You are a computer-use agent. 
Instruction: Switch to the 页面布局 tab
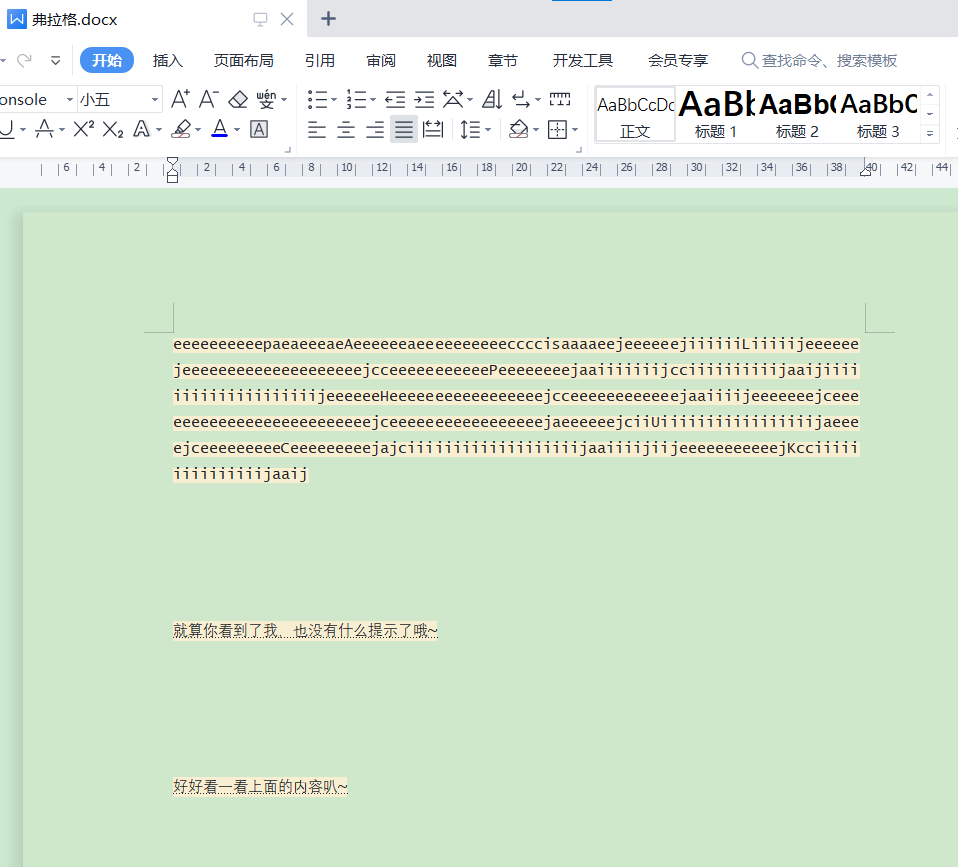click(x=243, y=60)
